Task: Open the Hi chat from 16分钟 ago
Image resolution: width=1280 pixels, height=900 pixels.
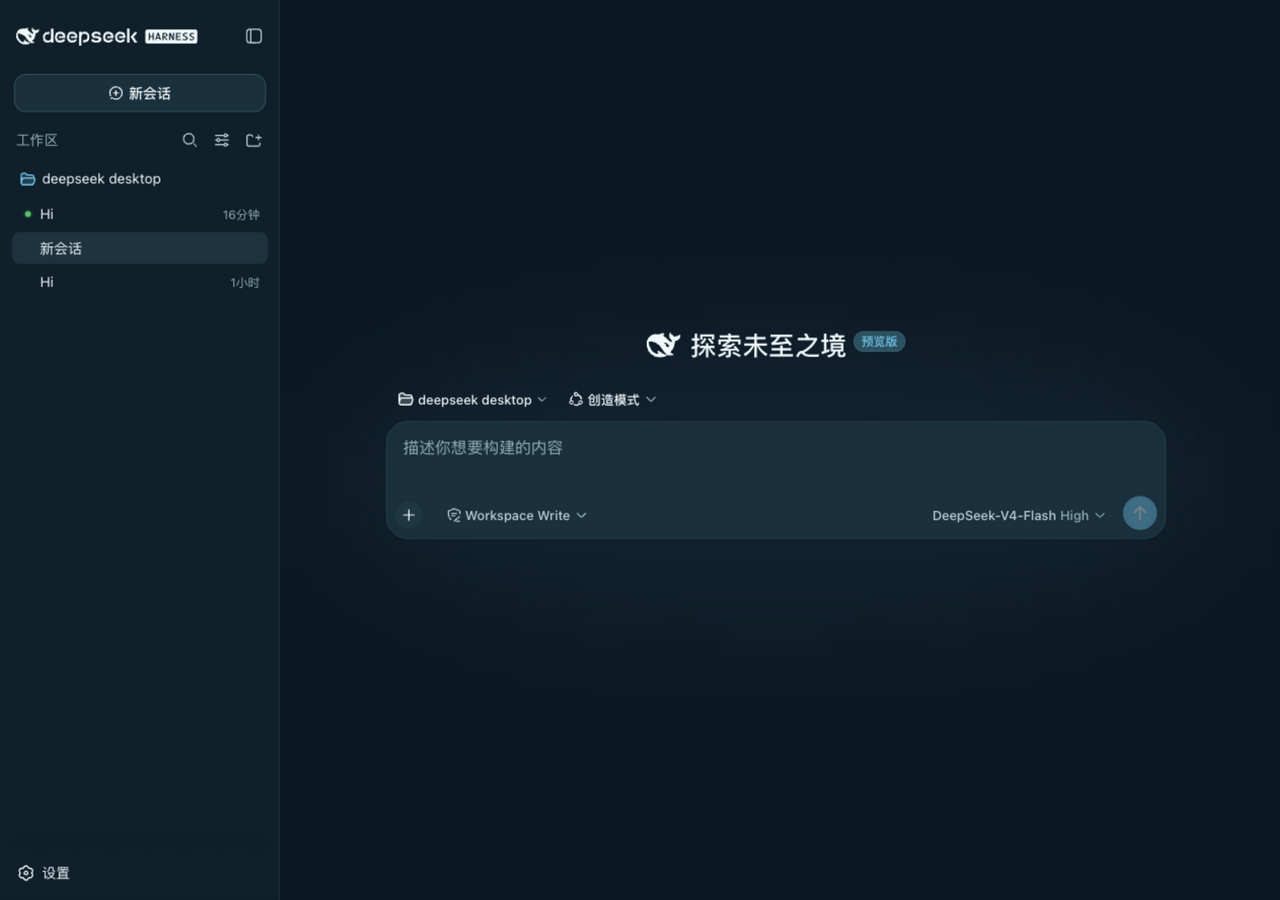Action: [140, 214]
